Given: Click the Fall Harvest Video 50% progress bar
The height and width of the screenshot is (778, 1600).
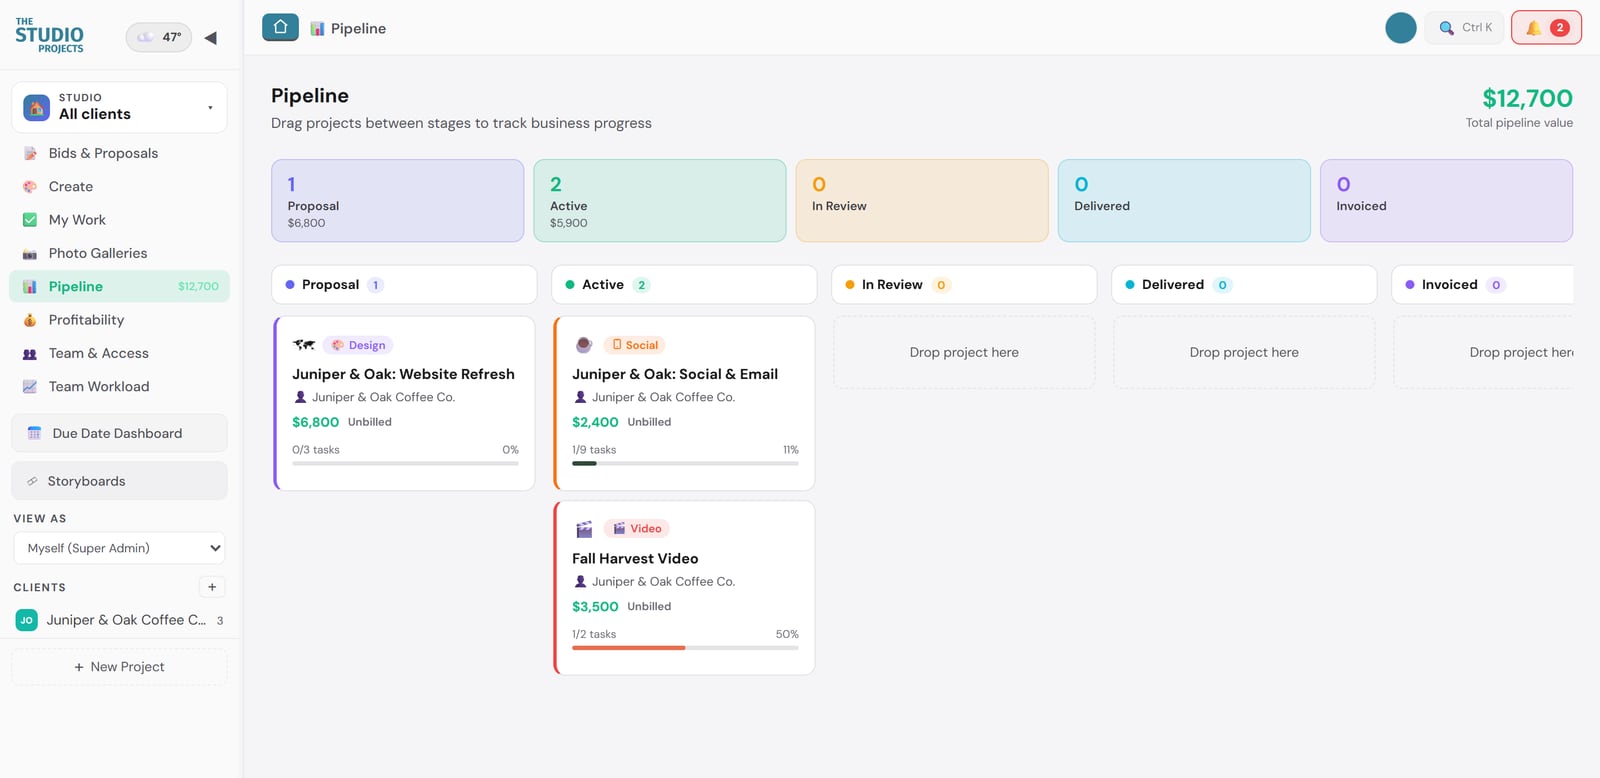Looking at the screenshot, I should (x=685, y=648).
